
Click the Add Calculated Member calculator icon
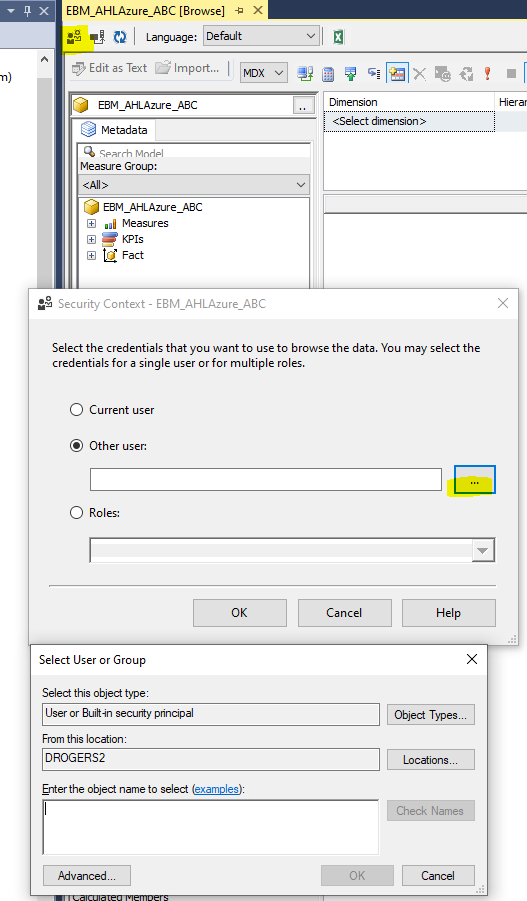[328, 74]
